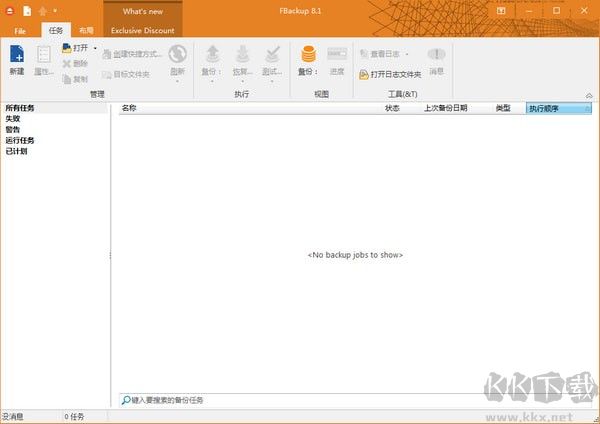Switch to the 任务 tab
The width and height of the screenshot is (600, 424).
coord(56,30)
